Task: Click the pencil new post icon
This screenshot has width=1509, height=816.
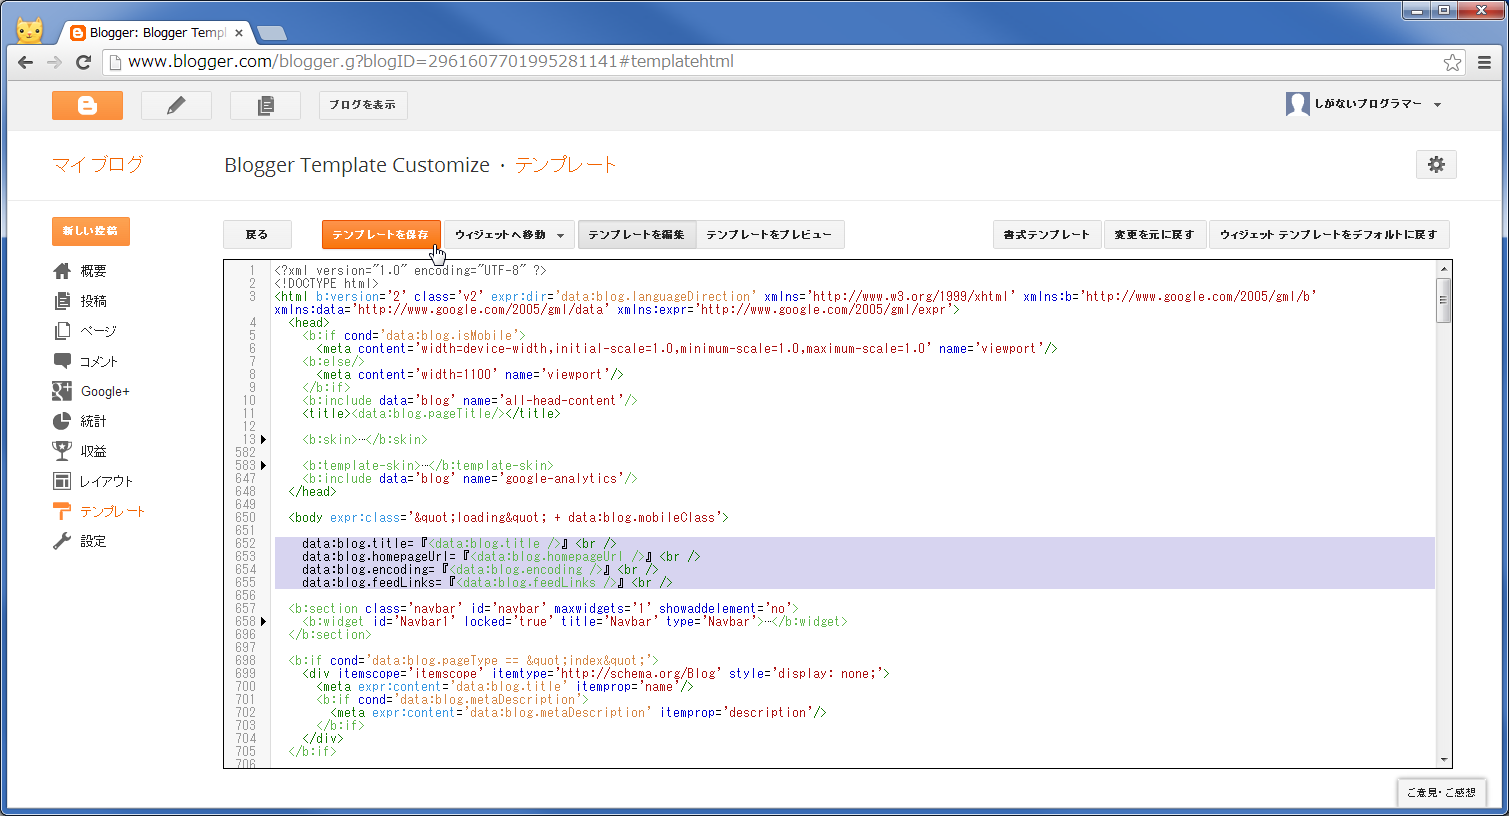Action: [176, 105]
